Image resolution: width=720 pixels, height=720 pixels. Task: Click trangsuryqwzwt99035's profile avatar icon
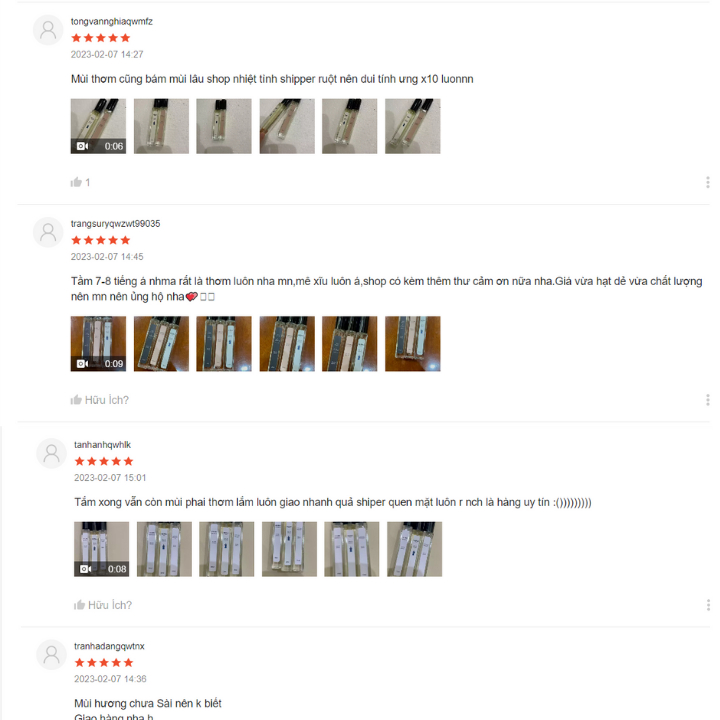48,232
